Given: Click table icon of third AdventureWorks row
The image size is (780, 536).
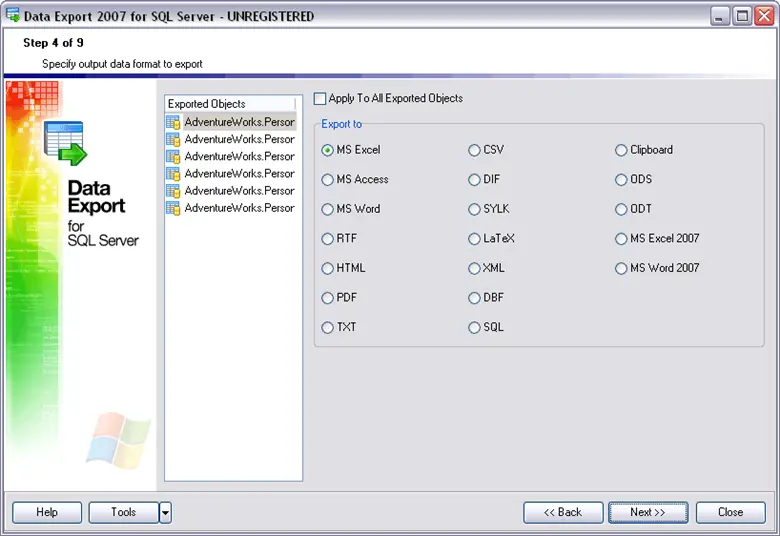Looking at the screenshot, I should 173,156.
